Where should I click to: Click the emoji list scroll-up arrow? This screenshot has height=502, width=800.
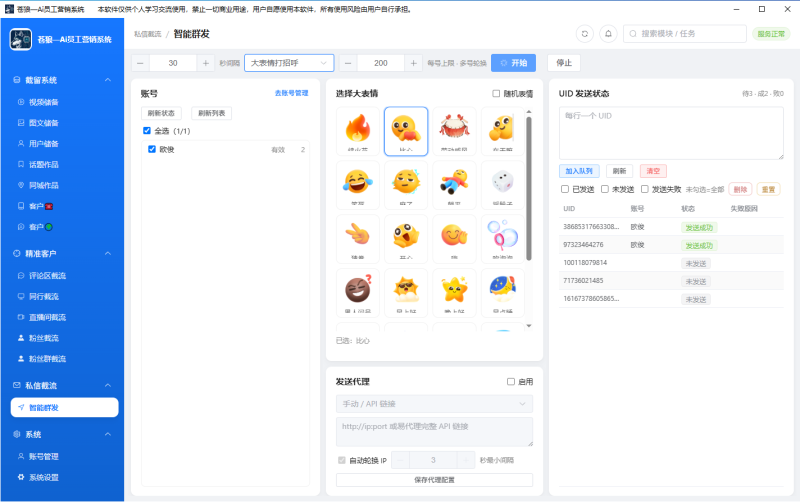click(529, 111)
